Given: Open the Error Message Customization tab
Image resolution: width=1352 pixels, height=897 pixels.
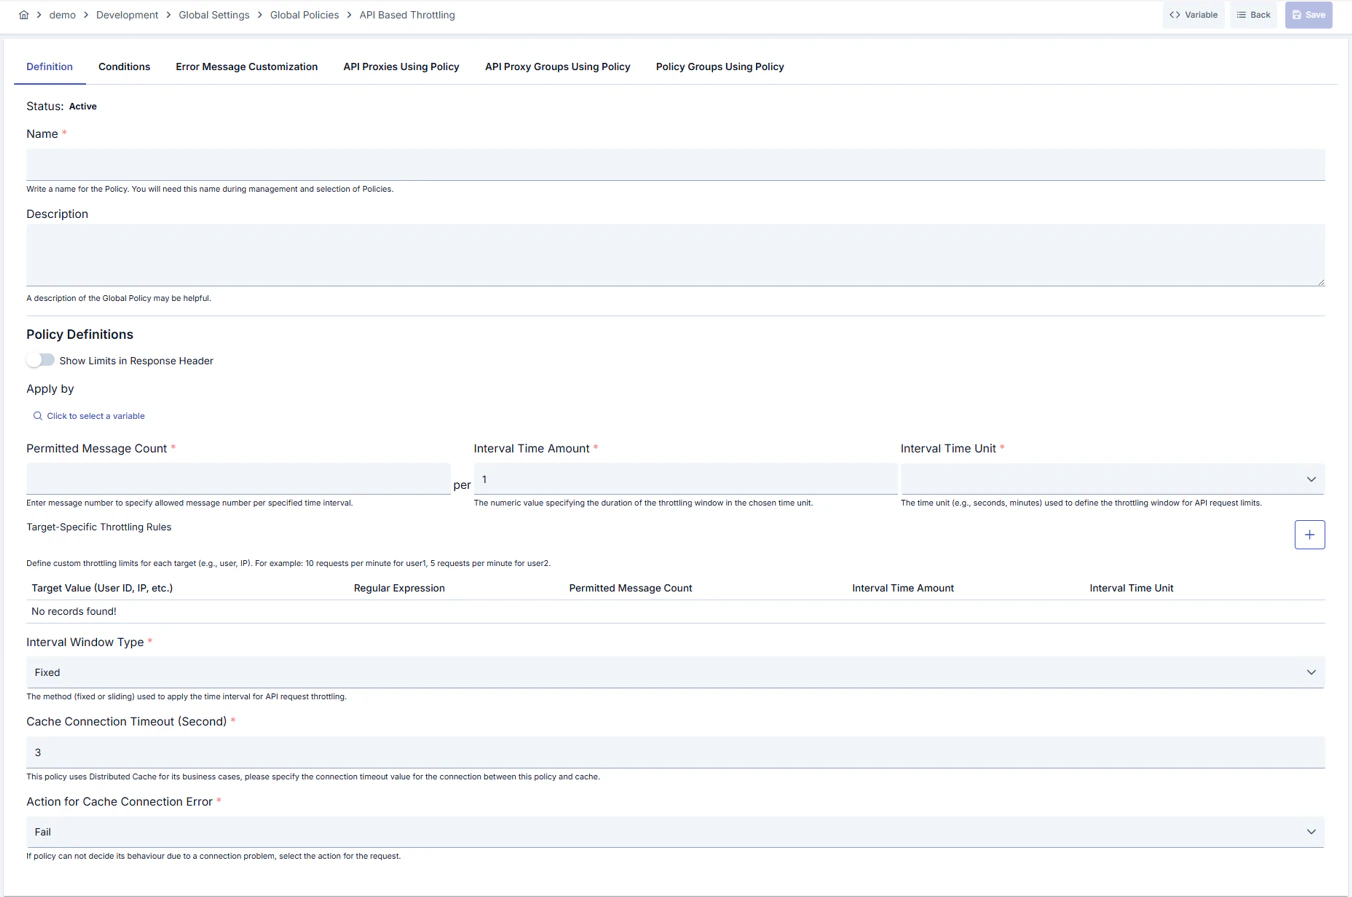Looking at the screenshot, I should point(246,66).
